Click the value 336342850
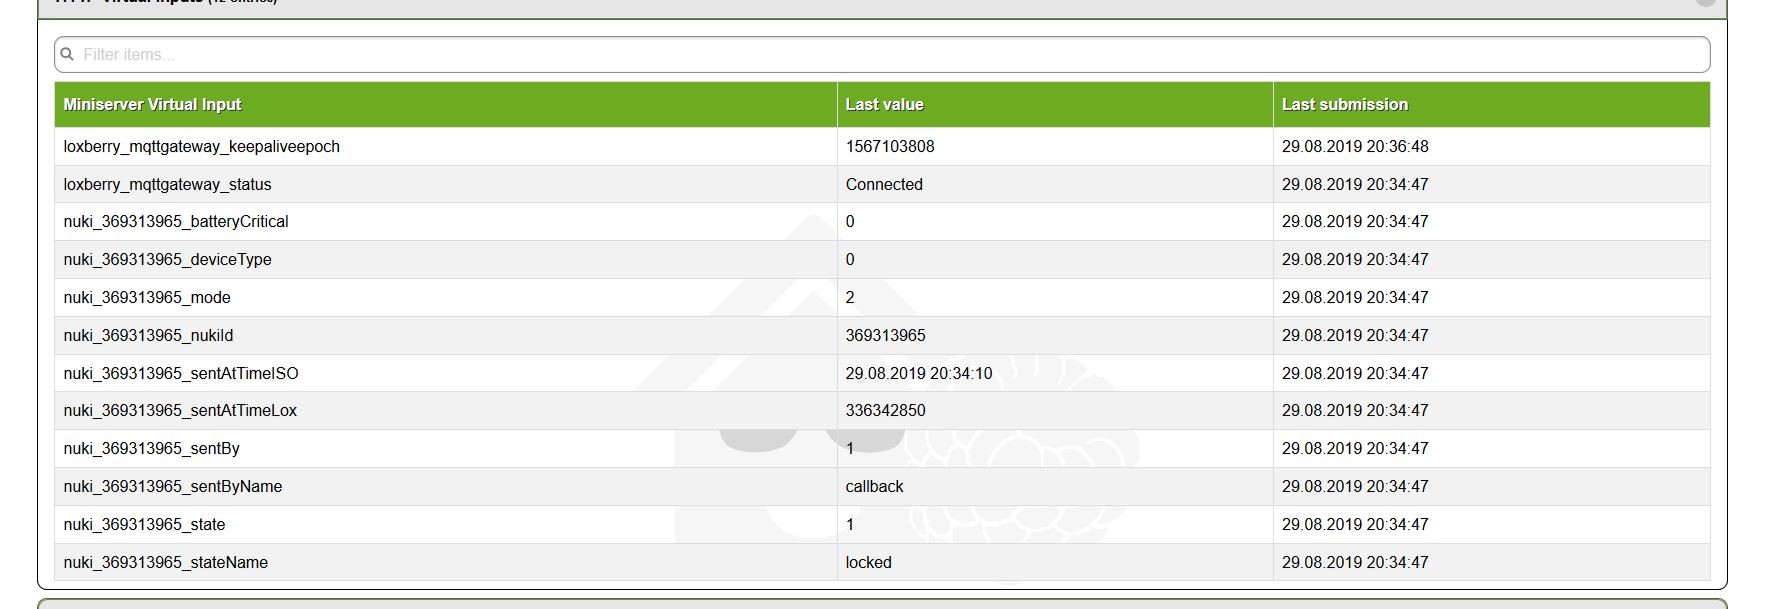 click(885, 410)
